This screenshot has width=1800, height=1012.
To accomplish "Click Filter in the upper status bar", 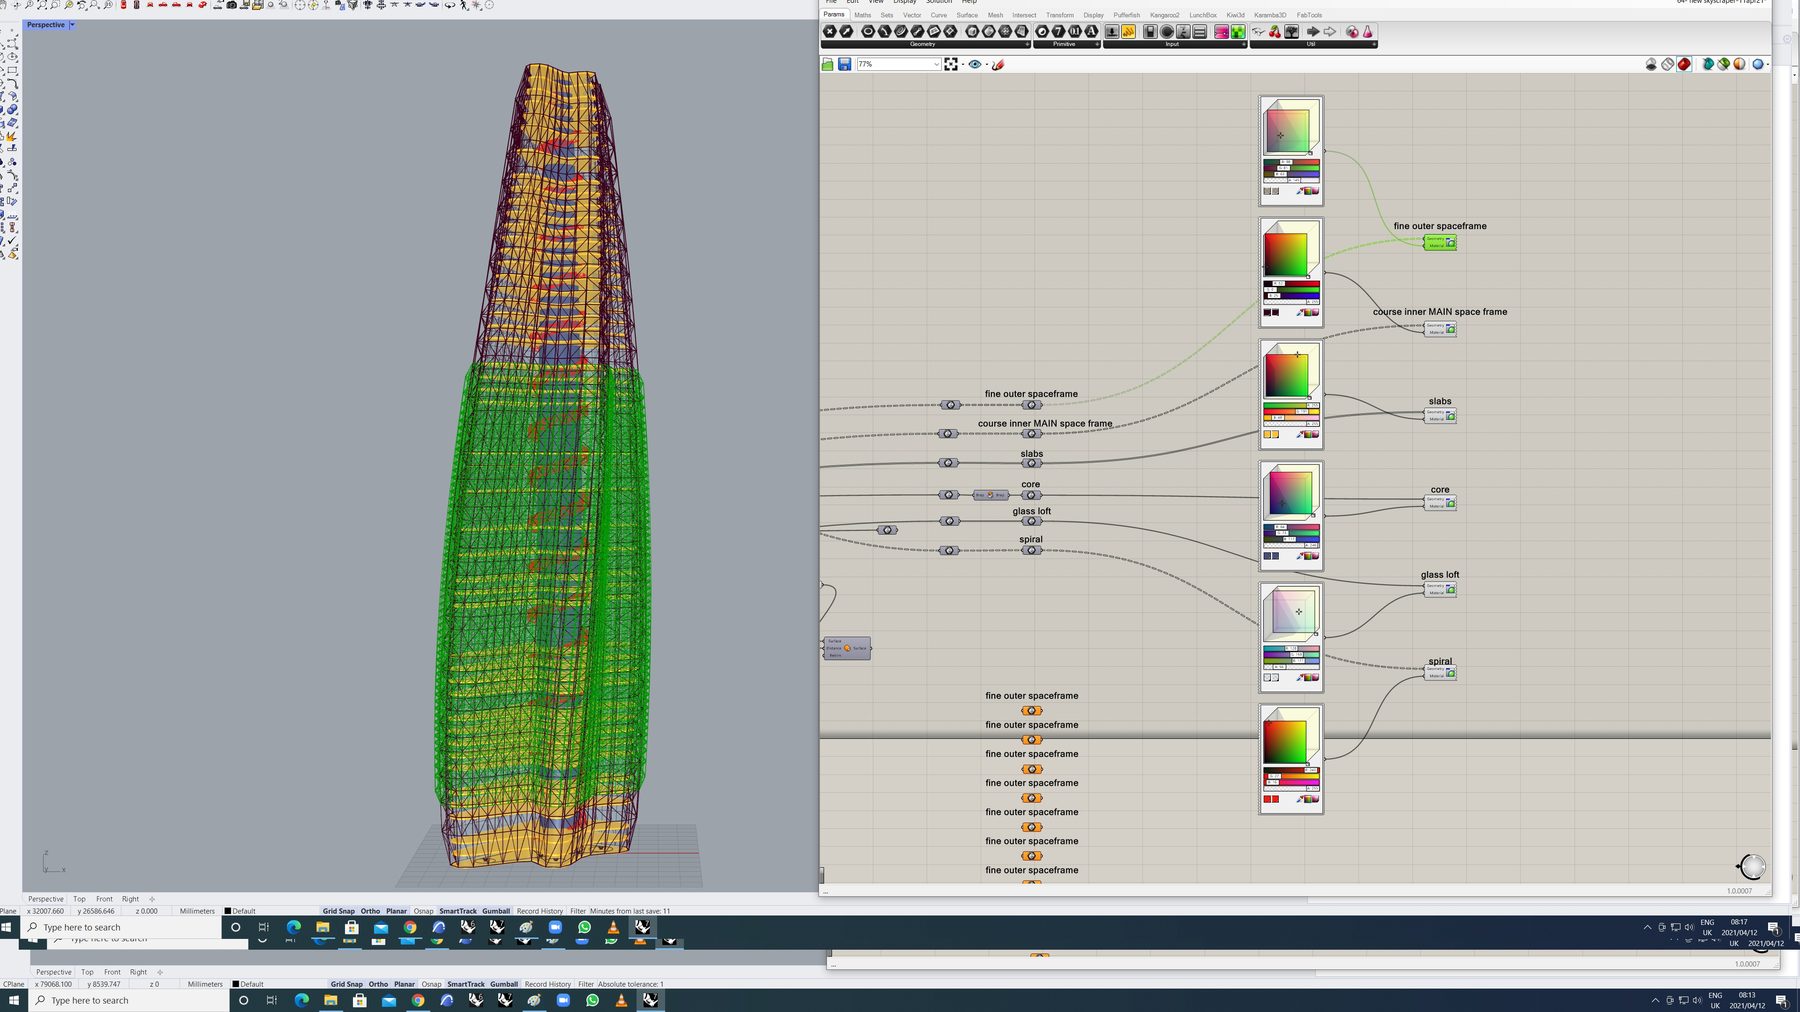I will point(578,911).
